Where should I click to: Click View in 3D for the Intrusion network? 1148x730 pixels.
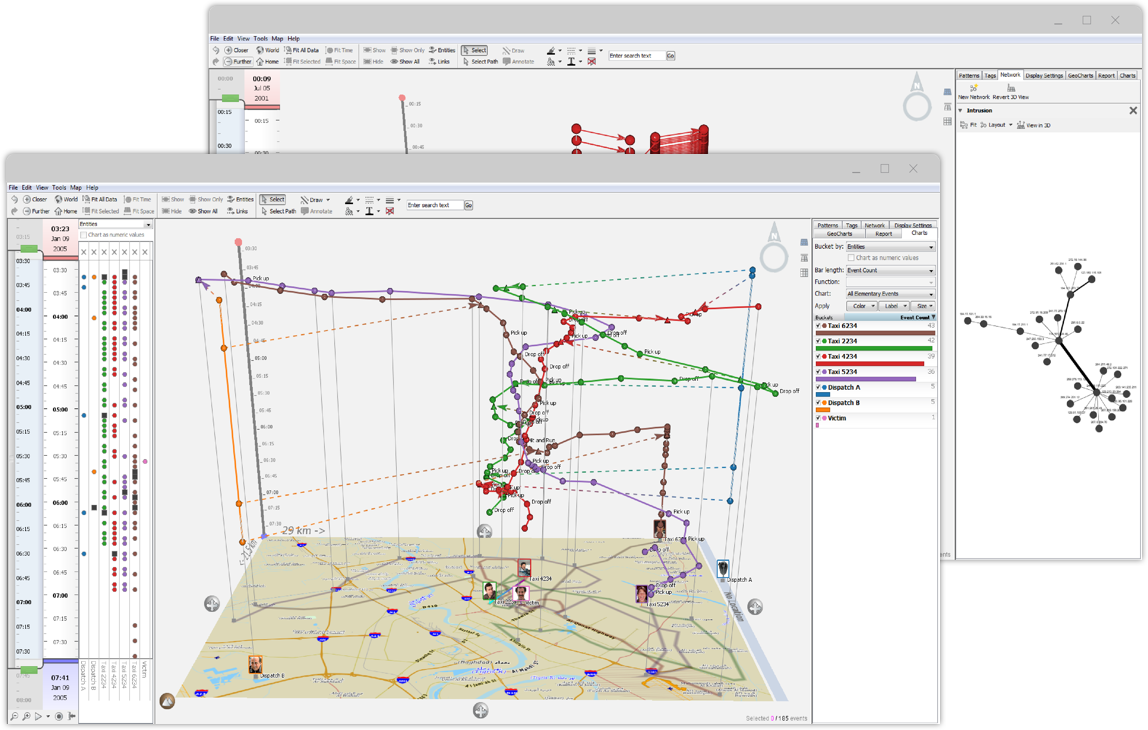[1040, 125]
